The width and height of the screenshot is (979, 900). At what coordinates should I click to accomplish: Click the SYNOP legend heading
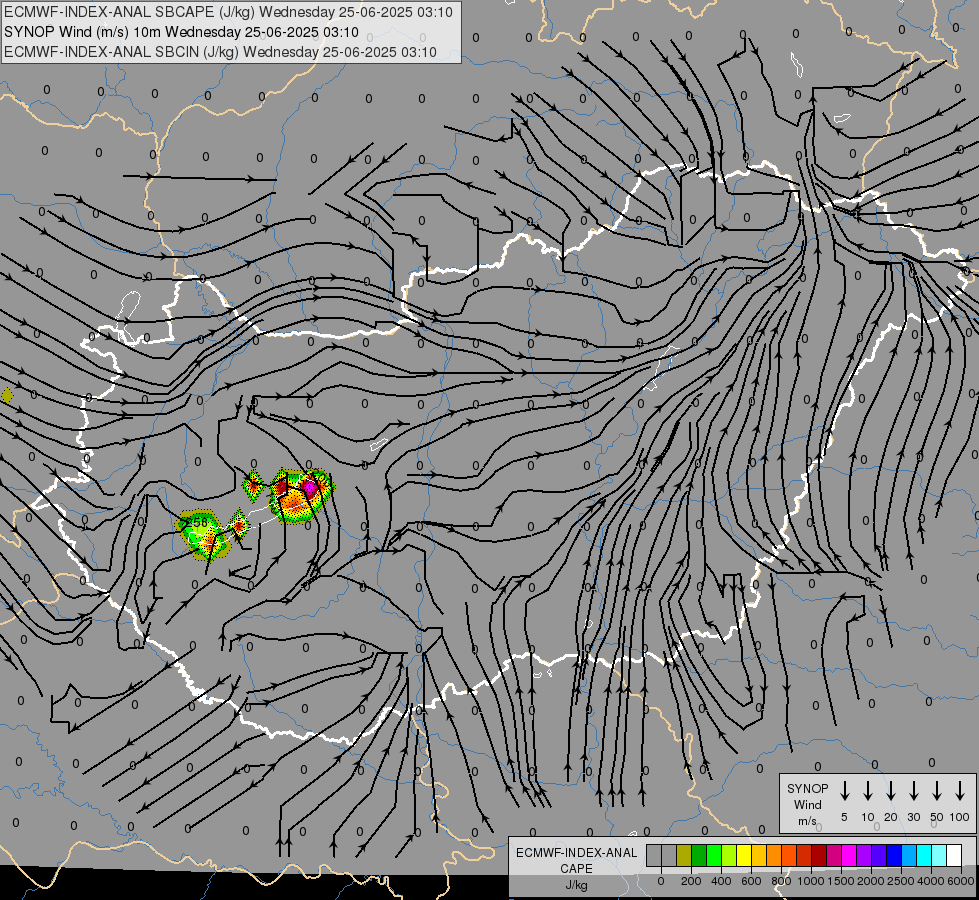pyautogui.click(x=807, y=788)
